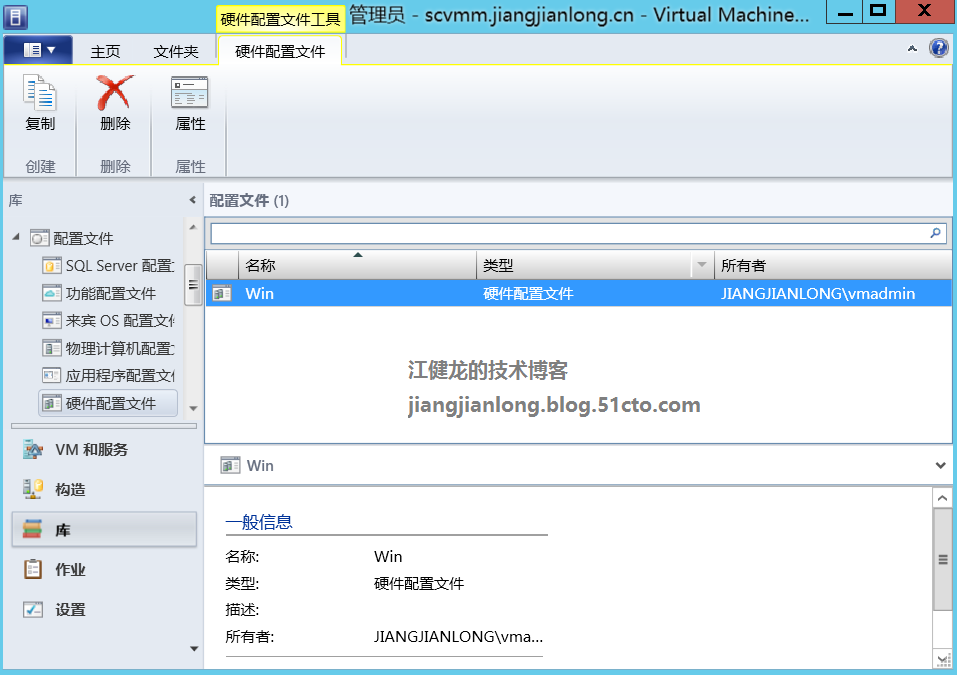
Task: Click the red X 删除 delete icon
Action: point(115,93)
